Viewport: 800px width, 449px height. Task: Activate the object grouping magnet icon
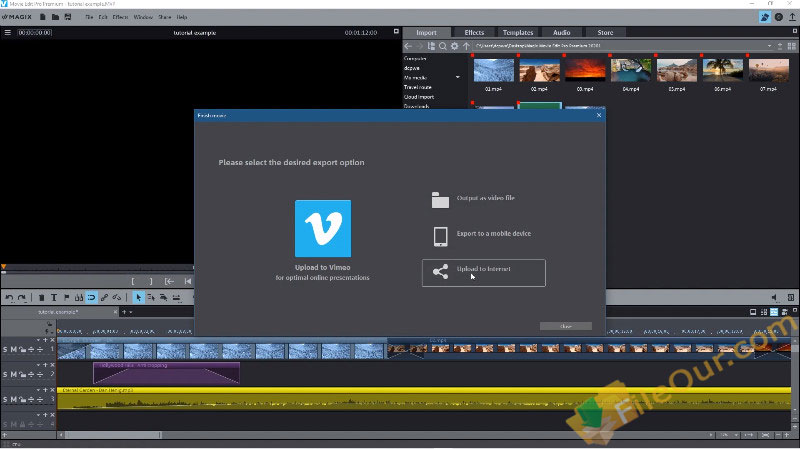pos(91,297)
